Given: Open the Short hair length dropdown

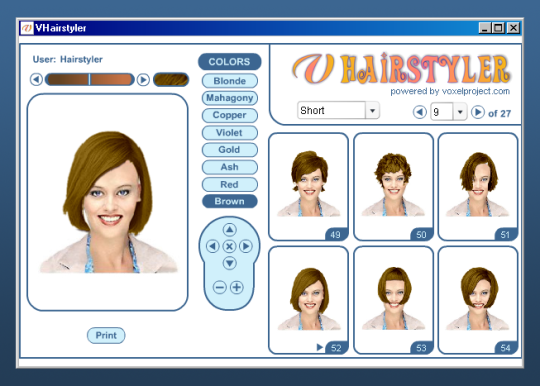Looking at the screenshot, I should click(x=372, y=111).
